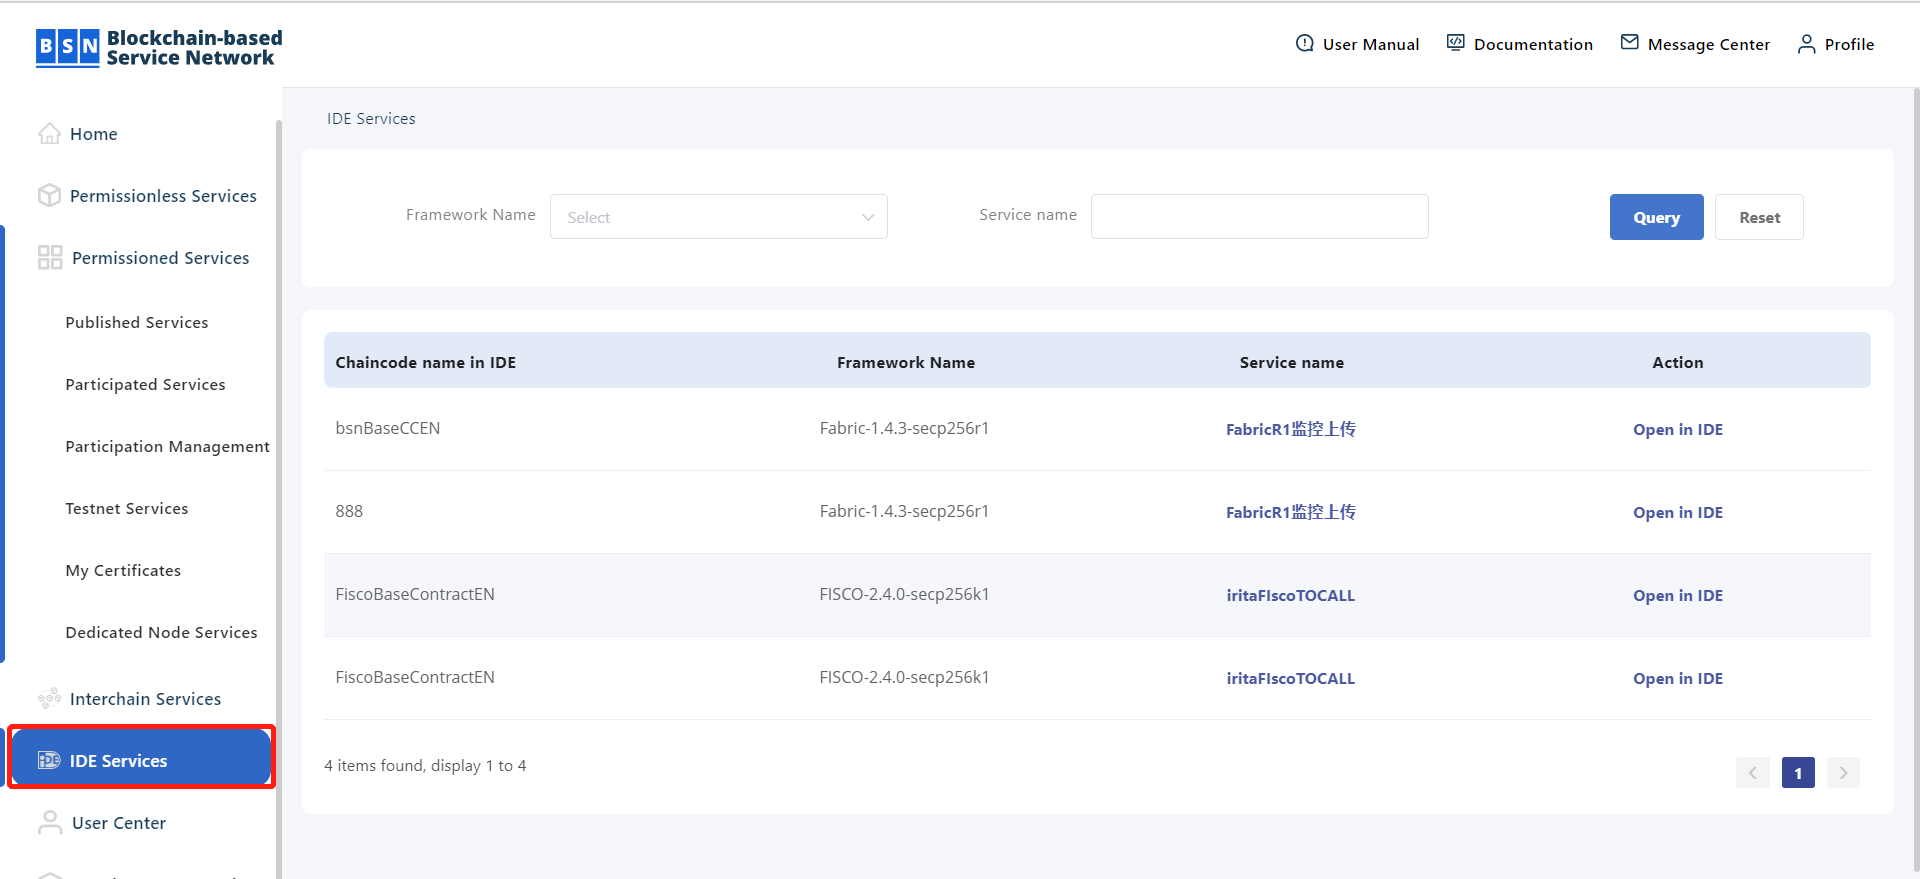
Task: Click the IDE Services breadcrumb title
Action: 371,118
